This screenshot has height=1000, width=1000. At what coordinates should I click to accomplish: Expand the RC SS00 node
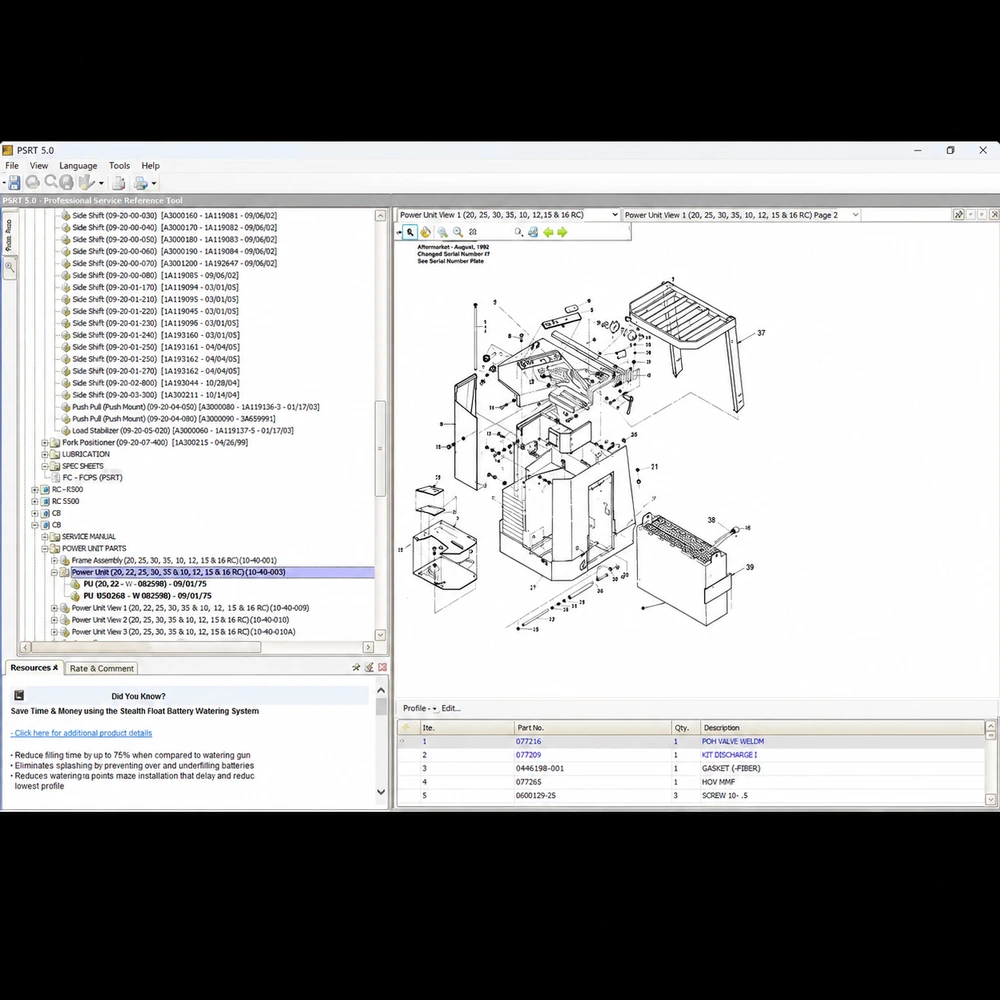coord(34,502)
